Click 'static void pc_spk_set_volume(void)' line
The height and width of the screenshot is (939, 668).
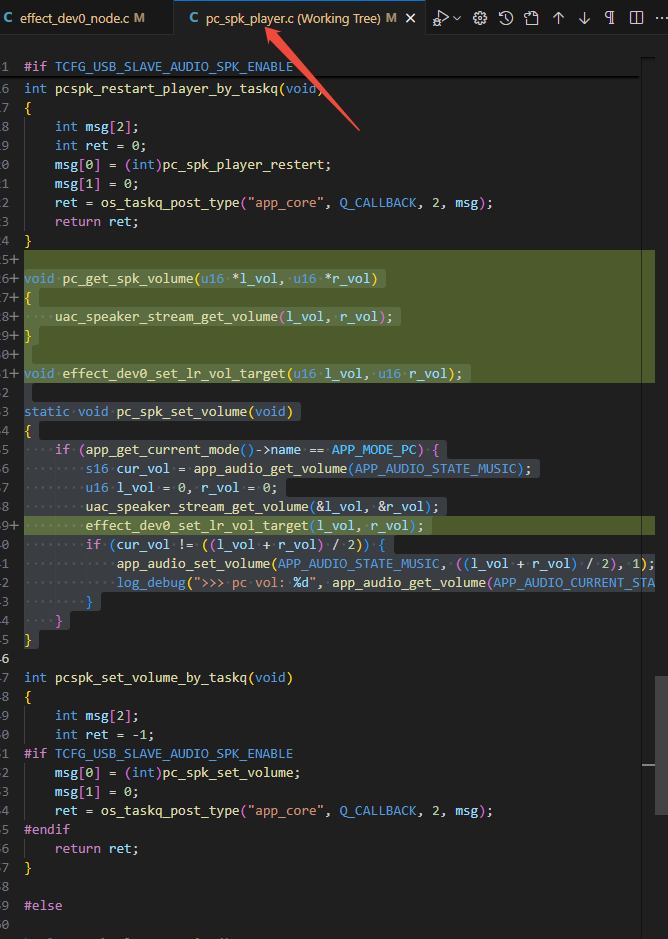(158, 411)
